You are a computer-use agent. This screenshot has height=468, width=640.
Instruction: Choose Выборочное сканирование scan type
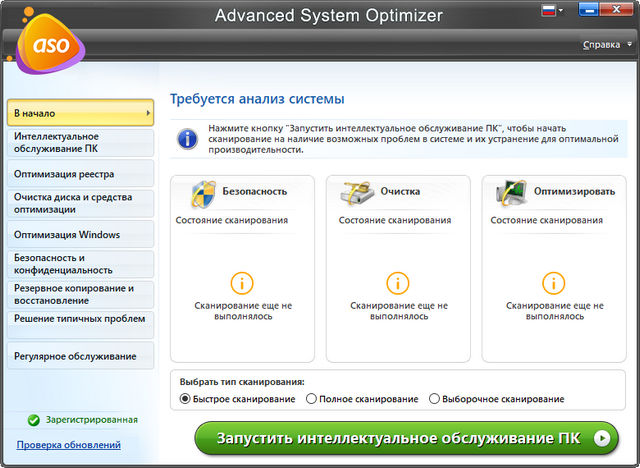click(434, 399)
